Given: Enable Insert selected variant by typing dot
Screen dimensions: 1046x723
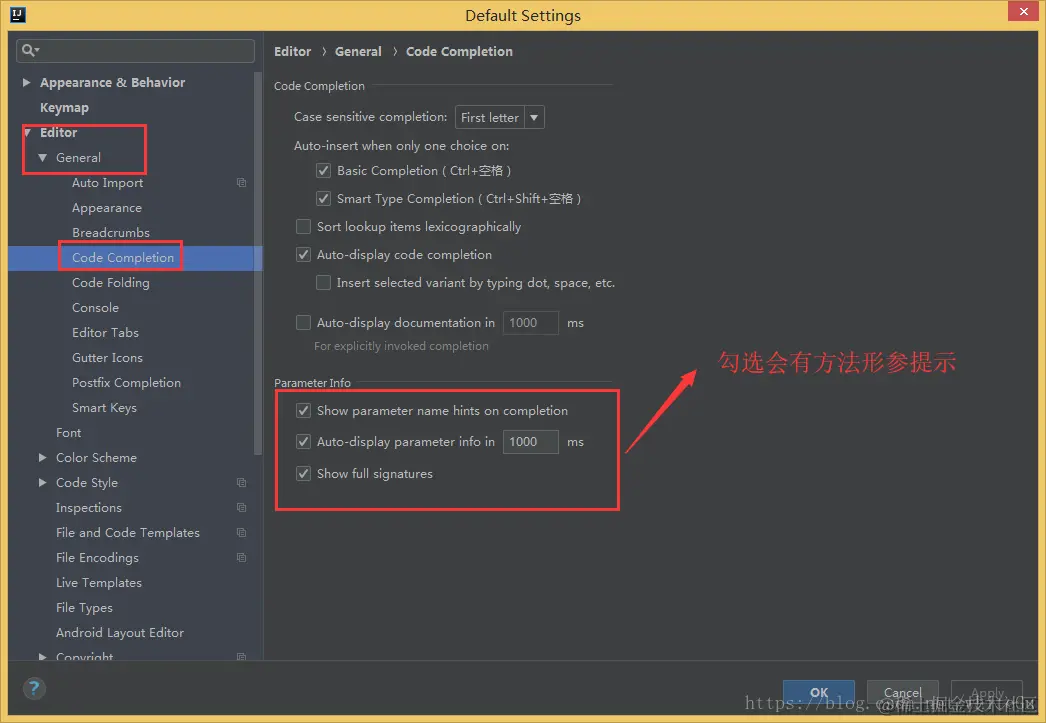Looking at the screenshot, I should [324, 283].
